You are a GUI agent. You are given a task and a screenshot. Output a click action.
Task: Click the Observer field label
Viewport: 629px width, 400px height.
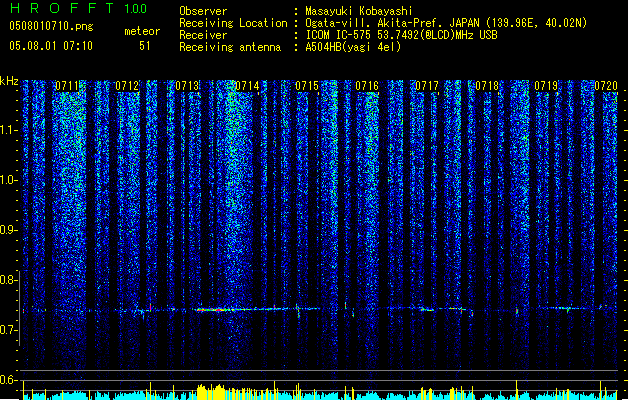pyautogui.click(x=203, y=11)
